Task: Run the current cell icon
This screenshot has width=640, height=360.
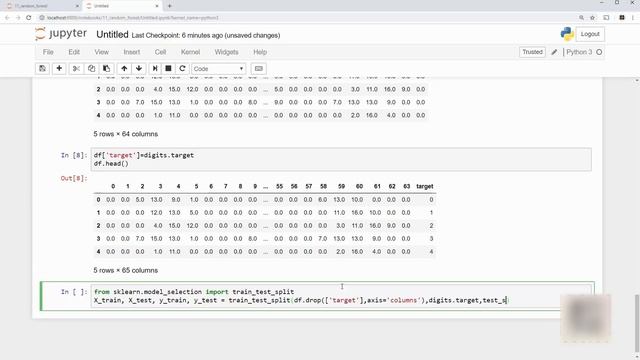Action: click(x=155, y=69)
